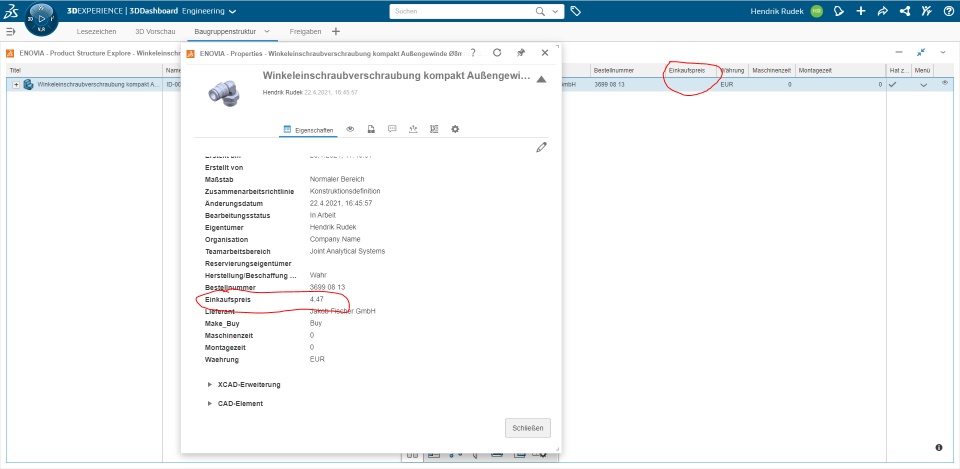Open the 3DEXPERIENCE compass
Image resolution: width=960 pixels, height=469 pixels.
[41, 19]
